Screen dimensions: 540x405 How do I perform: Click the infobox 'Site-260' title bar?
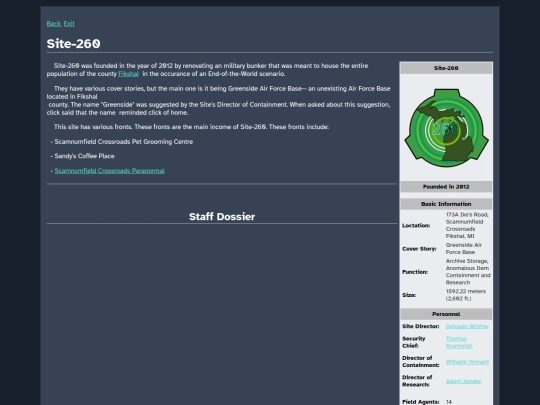pyautogui.click(x=446, y=68)
